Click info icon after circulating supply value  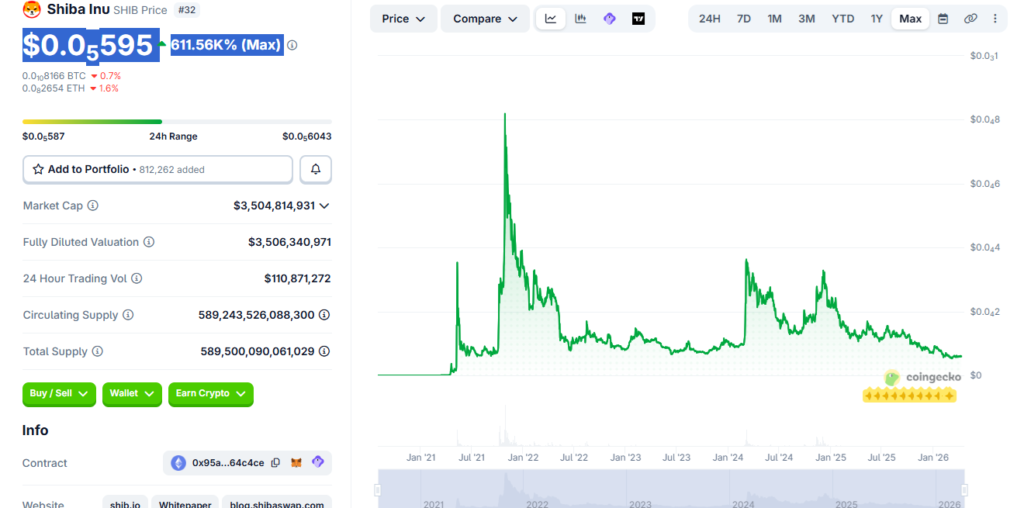pos(324,315)
